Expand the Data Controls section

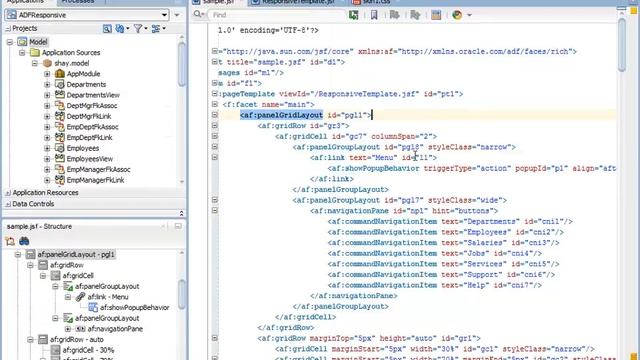click(x=8, y=204)
